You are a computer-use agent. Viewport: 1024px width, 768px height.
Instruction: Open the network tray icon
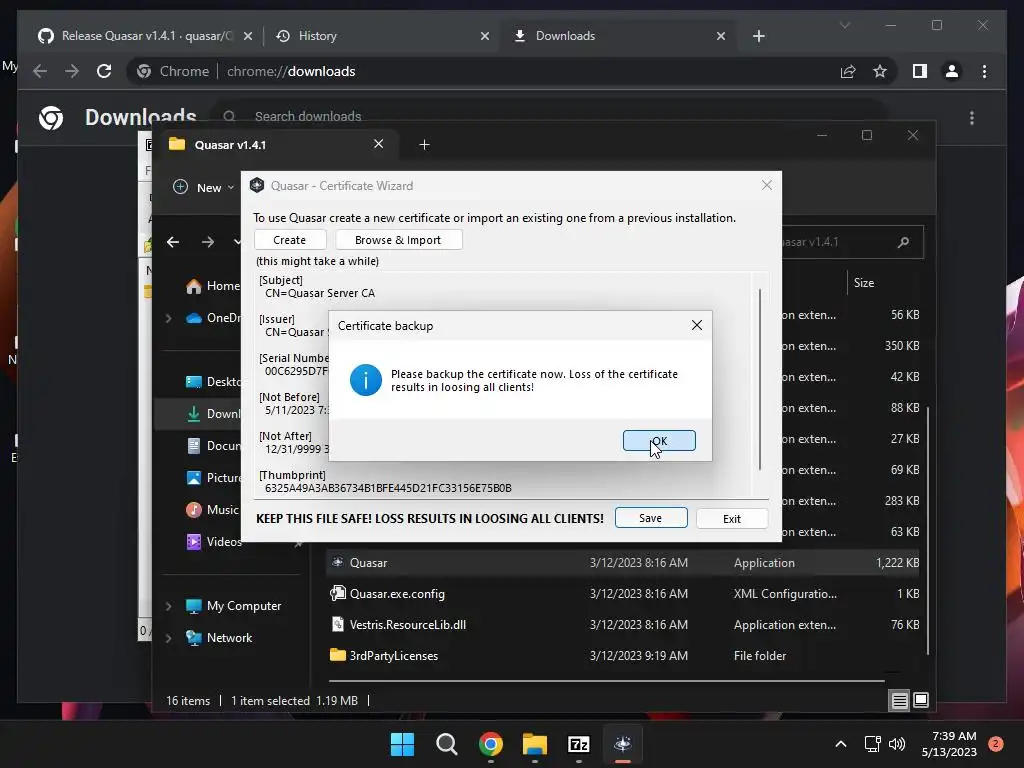tap(872, 744)
